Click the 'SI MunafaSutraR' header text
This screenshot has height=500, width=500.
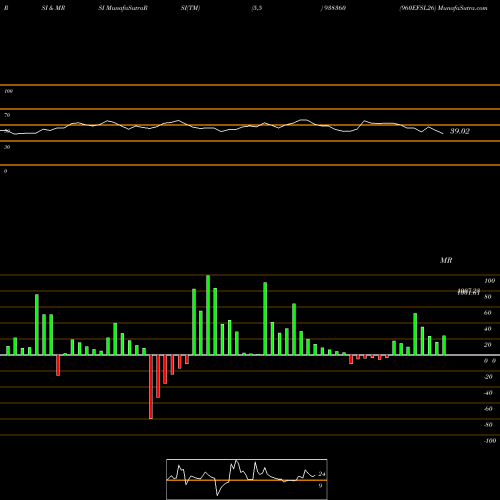coord(123,8)
